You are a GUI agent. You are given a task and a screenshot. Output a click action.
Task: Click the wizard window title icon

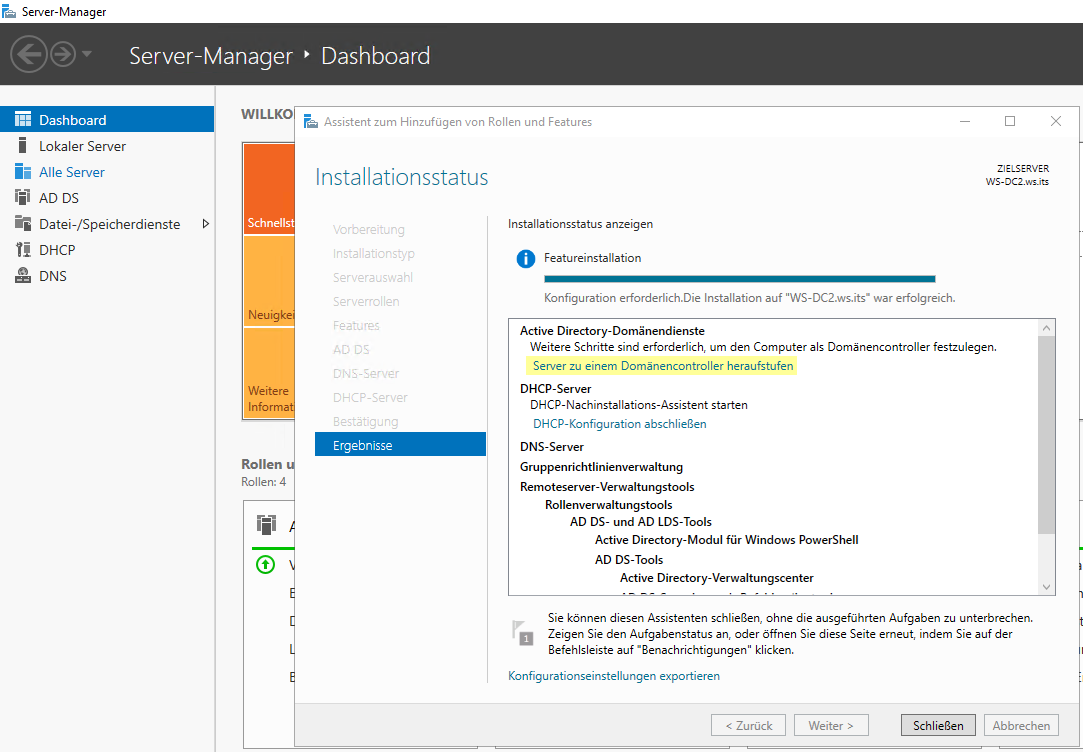[x=311, y=122]
